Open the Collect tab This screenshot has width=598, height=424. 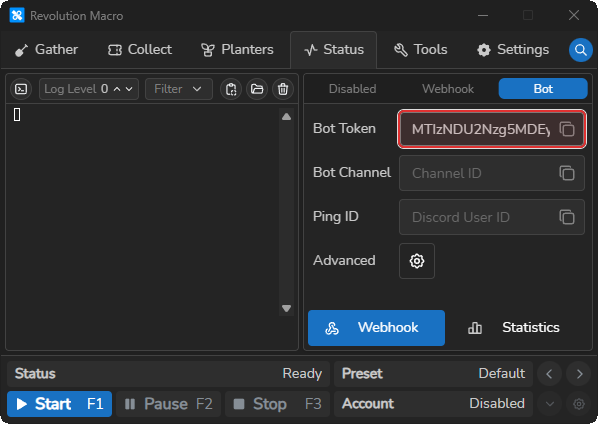click(x=140, y=50)
